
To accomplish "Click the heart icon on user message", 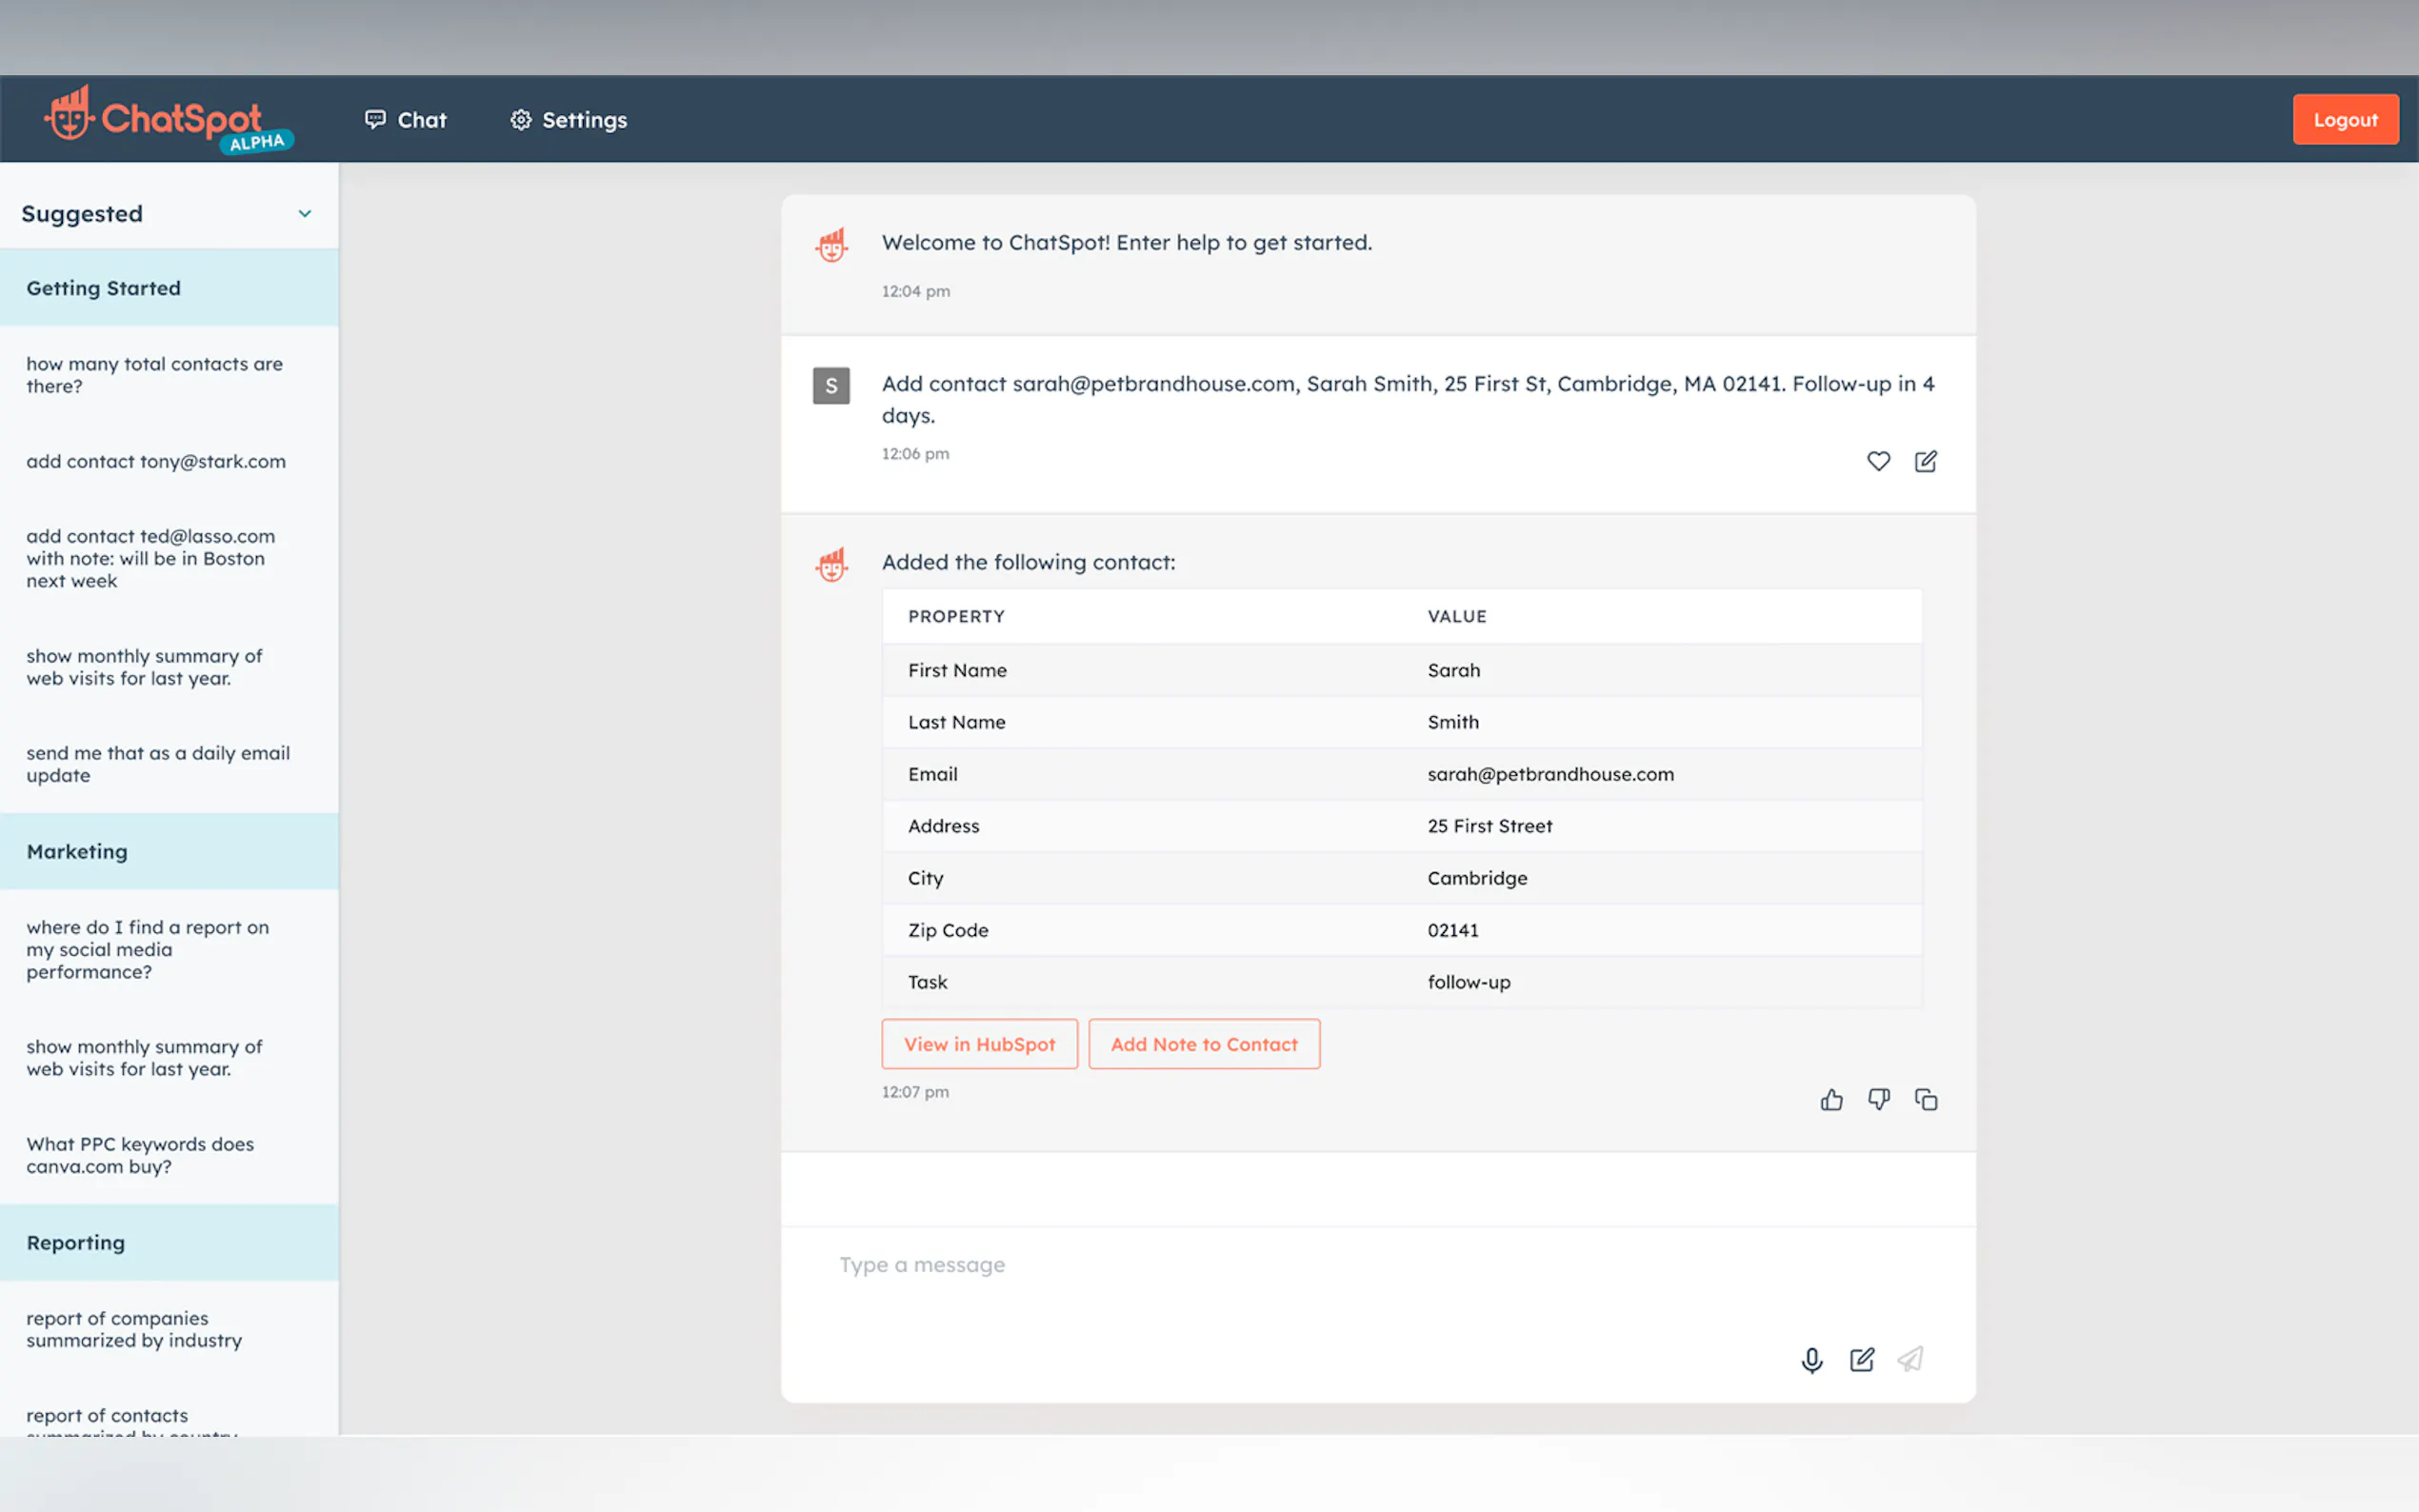I will [1878, 461].
